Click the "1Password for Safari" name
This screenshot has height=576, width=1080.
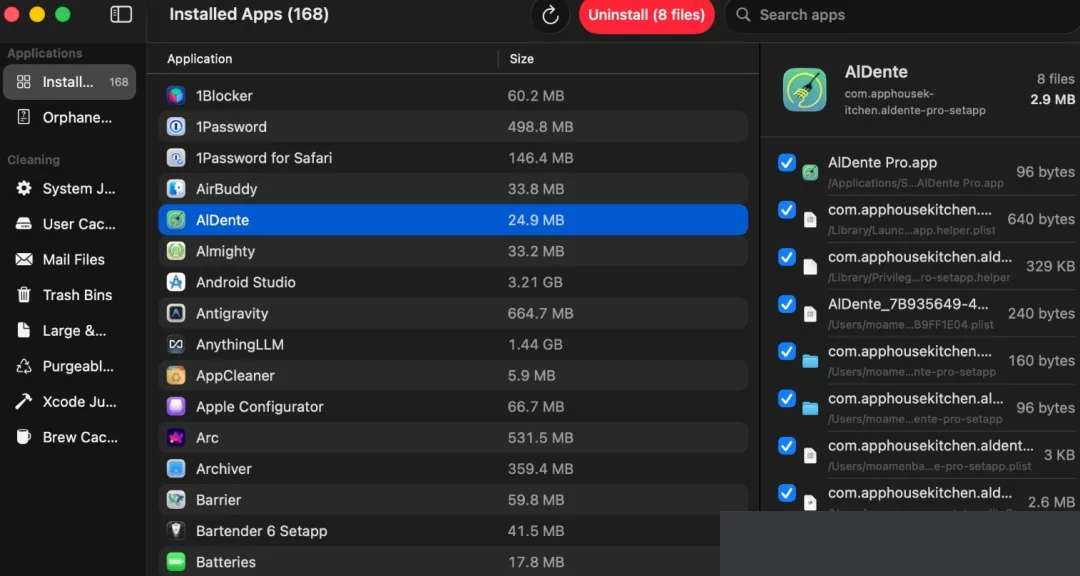click(x=264, y=158)
